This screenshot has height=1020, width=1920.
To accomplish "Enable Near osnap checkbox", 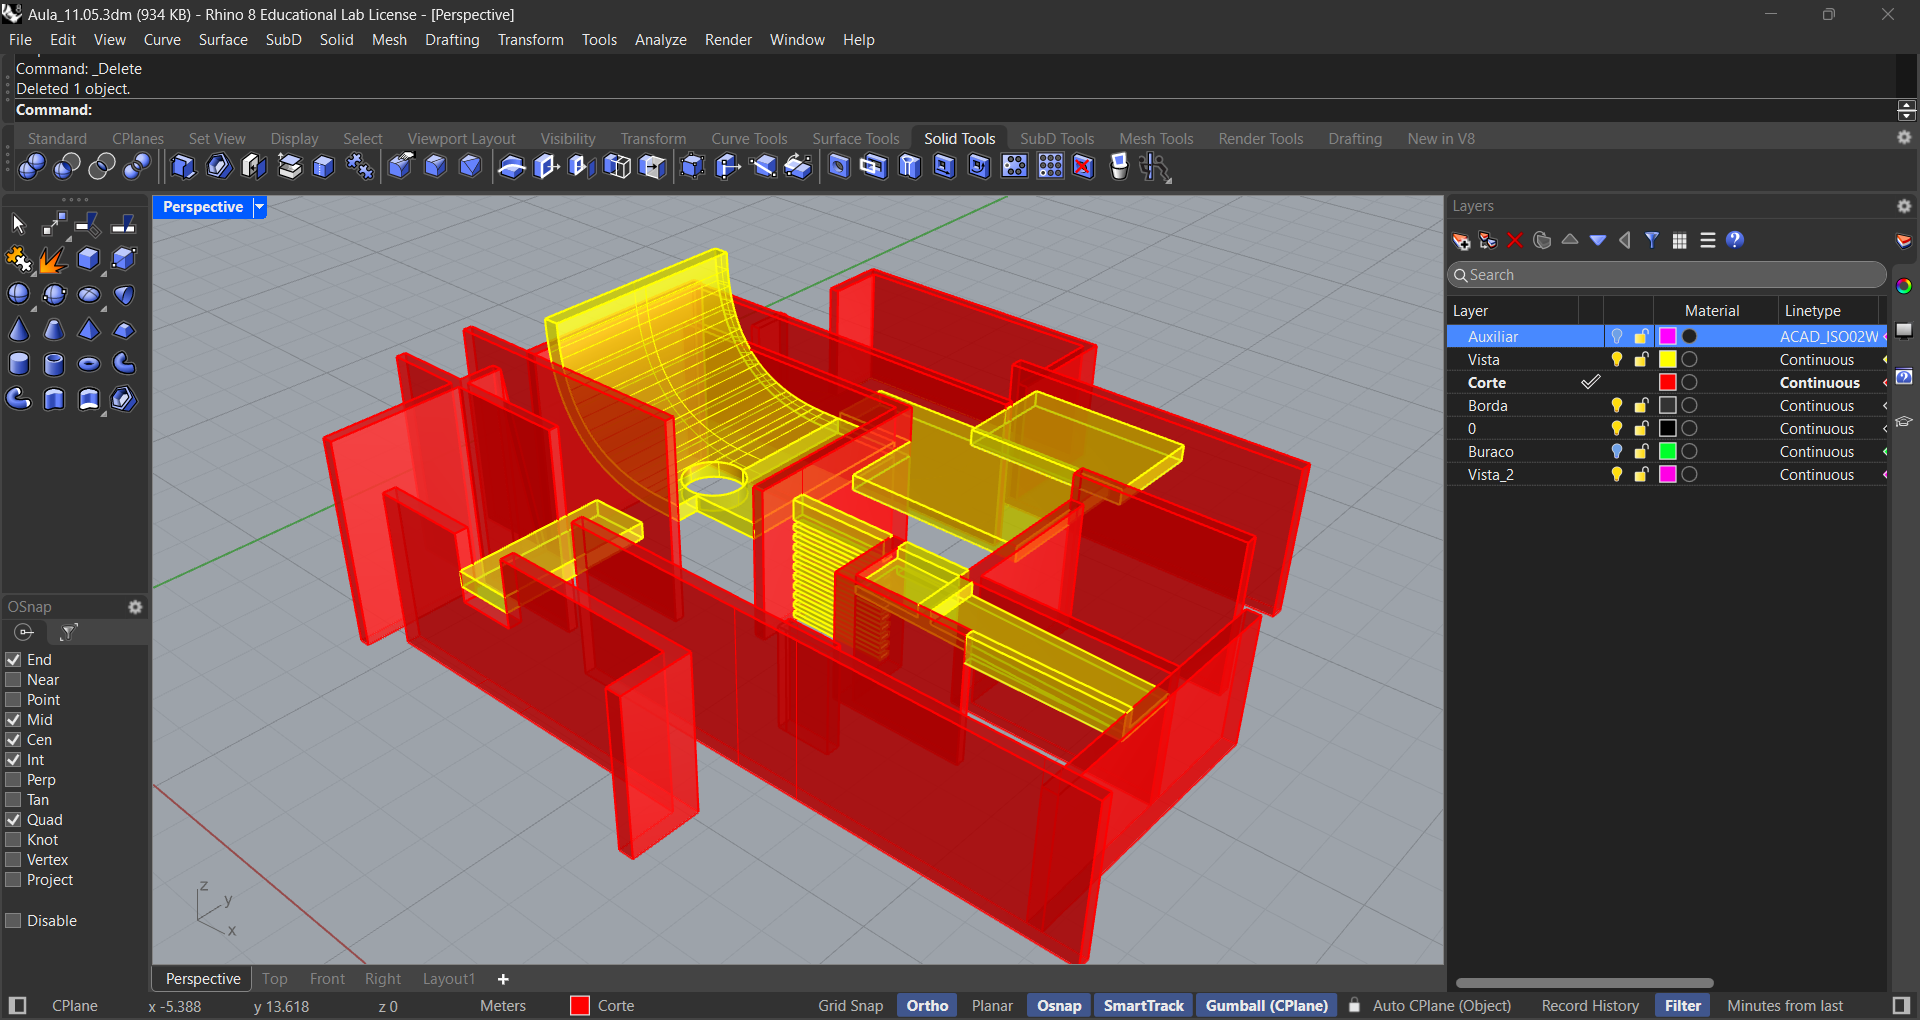I will (x=14, y=680).
